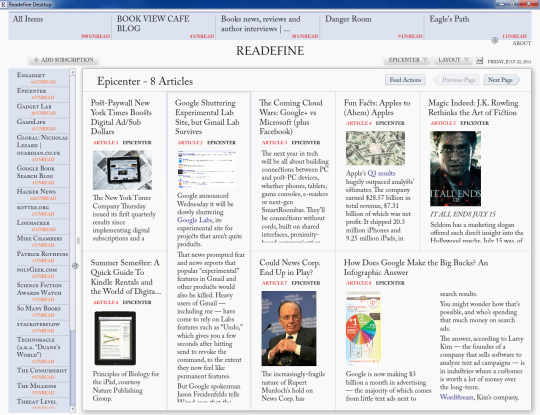
Task: Open Post-Paywall New York Times article title
Action: [x=121, y=117]
